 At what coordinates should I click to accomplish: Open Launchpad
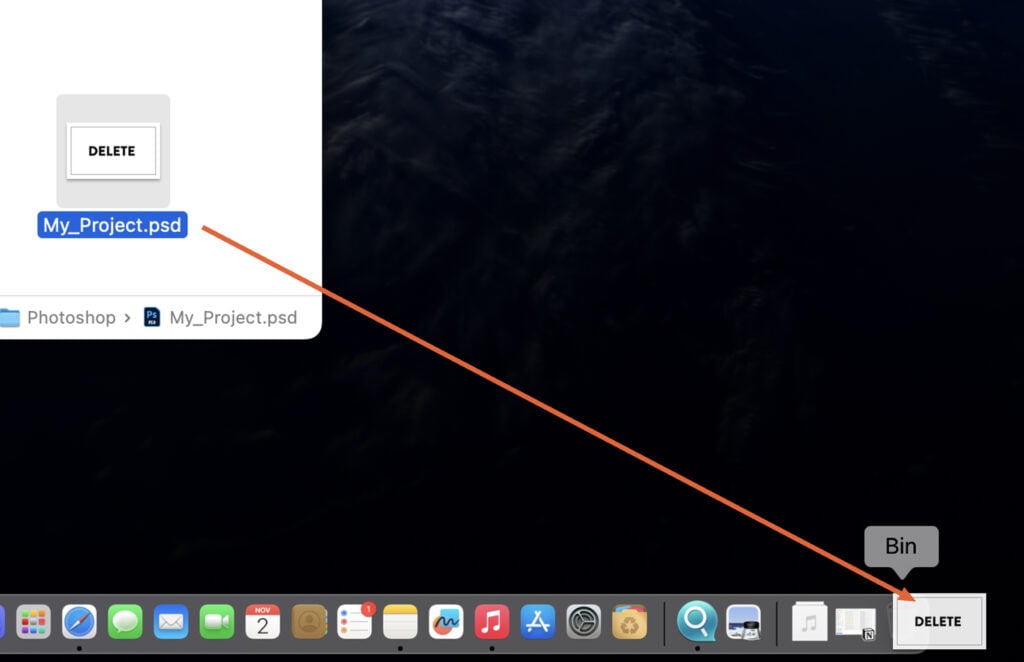click(x=33, y=622)
